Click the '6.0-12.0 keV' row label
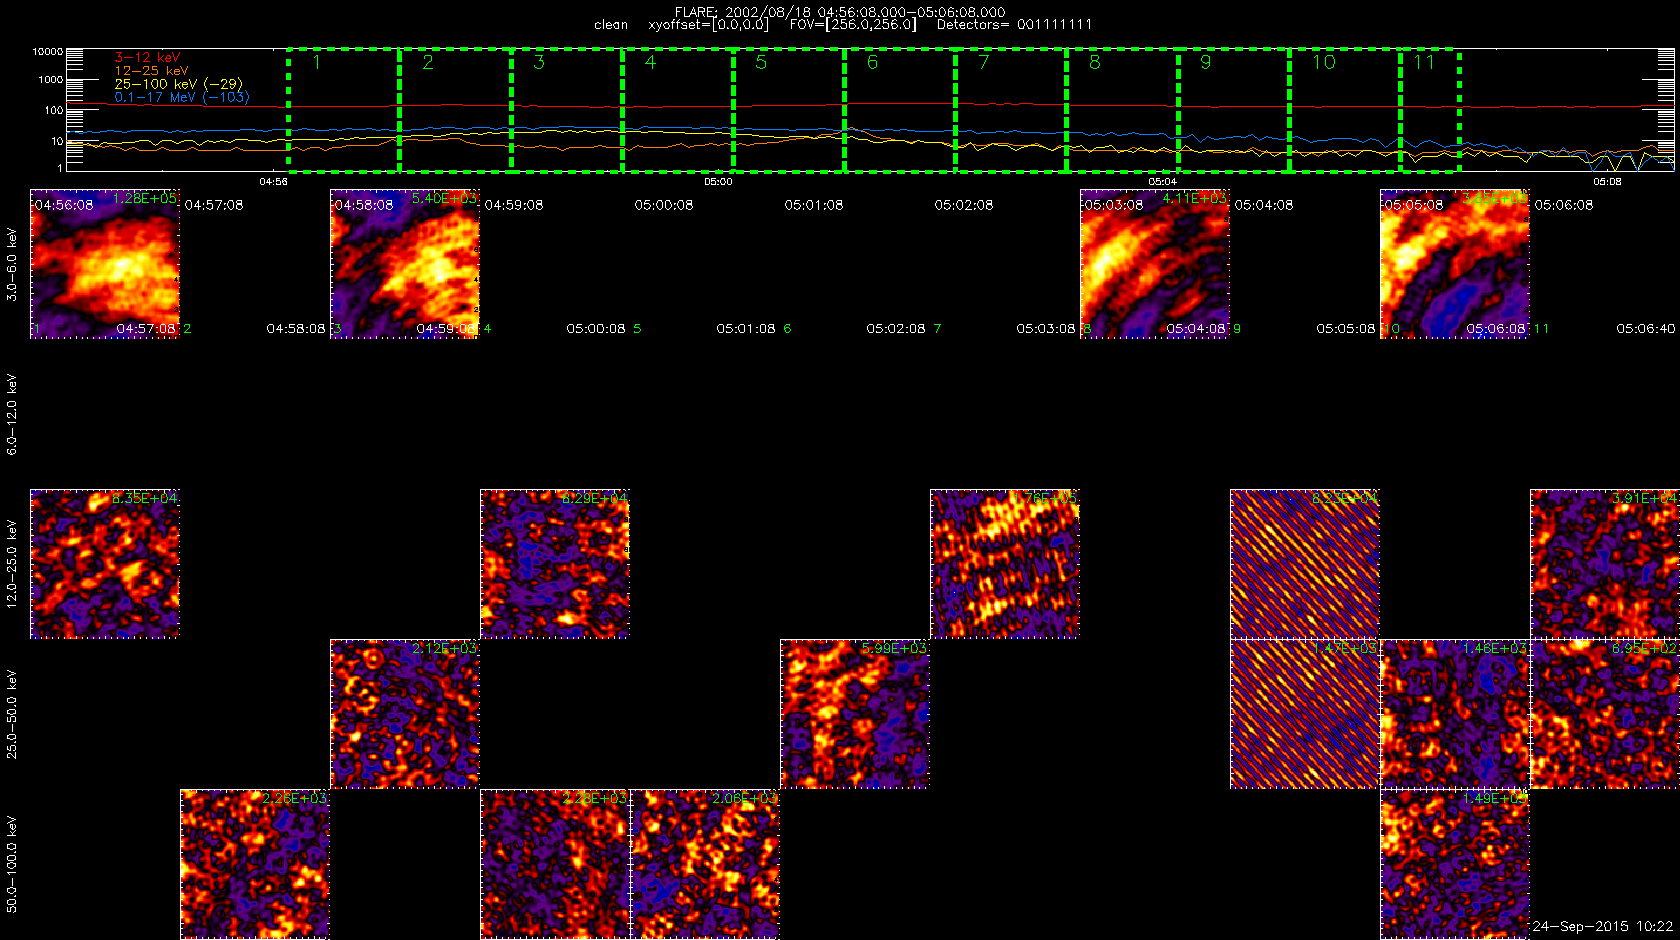 tap(12, 414)
